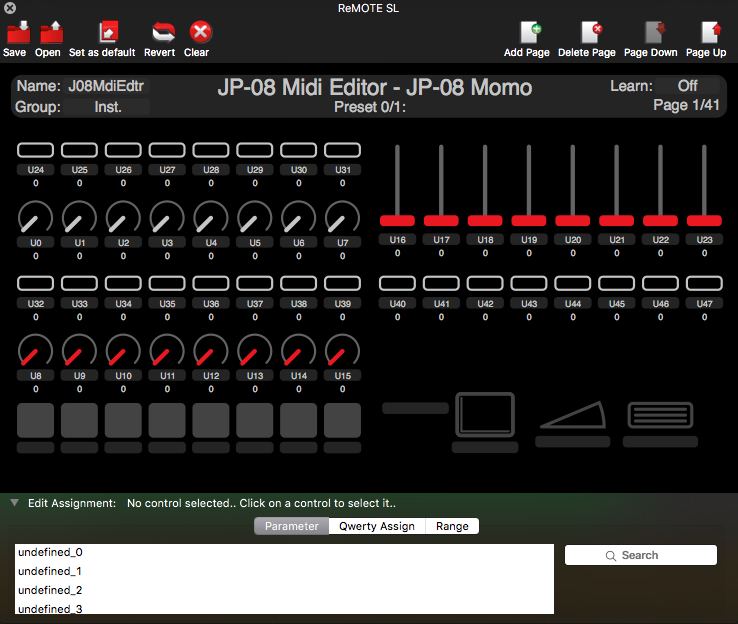The image size is (738, 624).
Task: Select the touchpad control icon
Action: tap(485, 415)
